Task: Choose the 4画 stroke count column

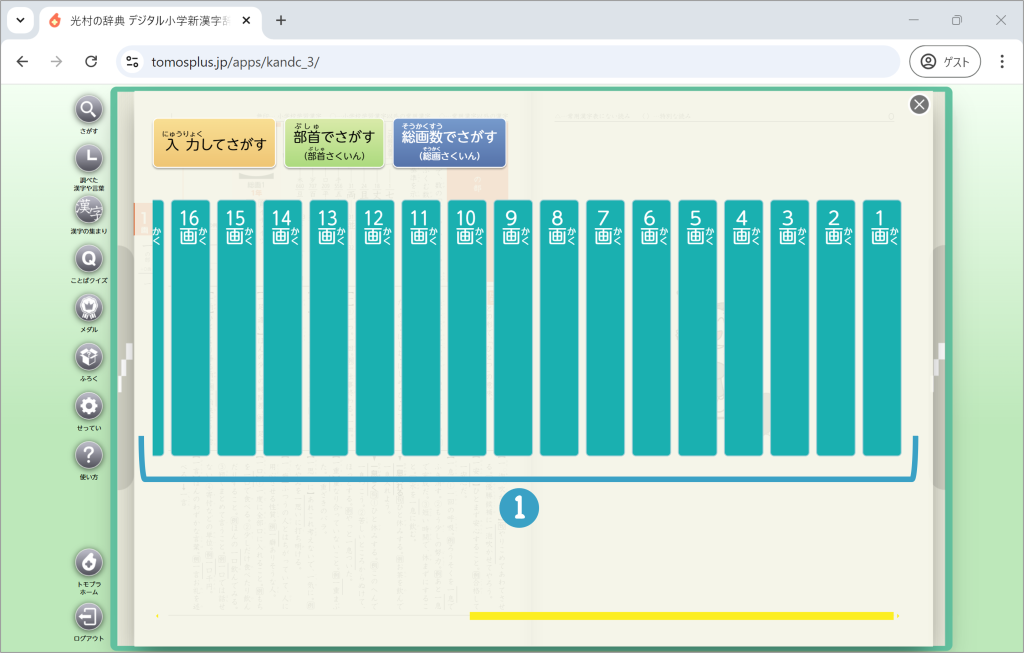Action: pyautogui.click(x=744, y=328)
